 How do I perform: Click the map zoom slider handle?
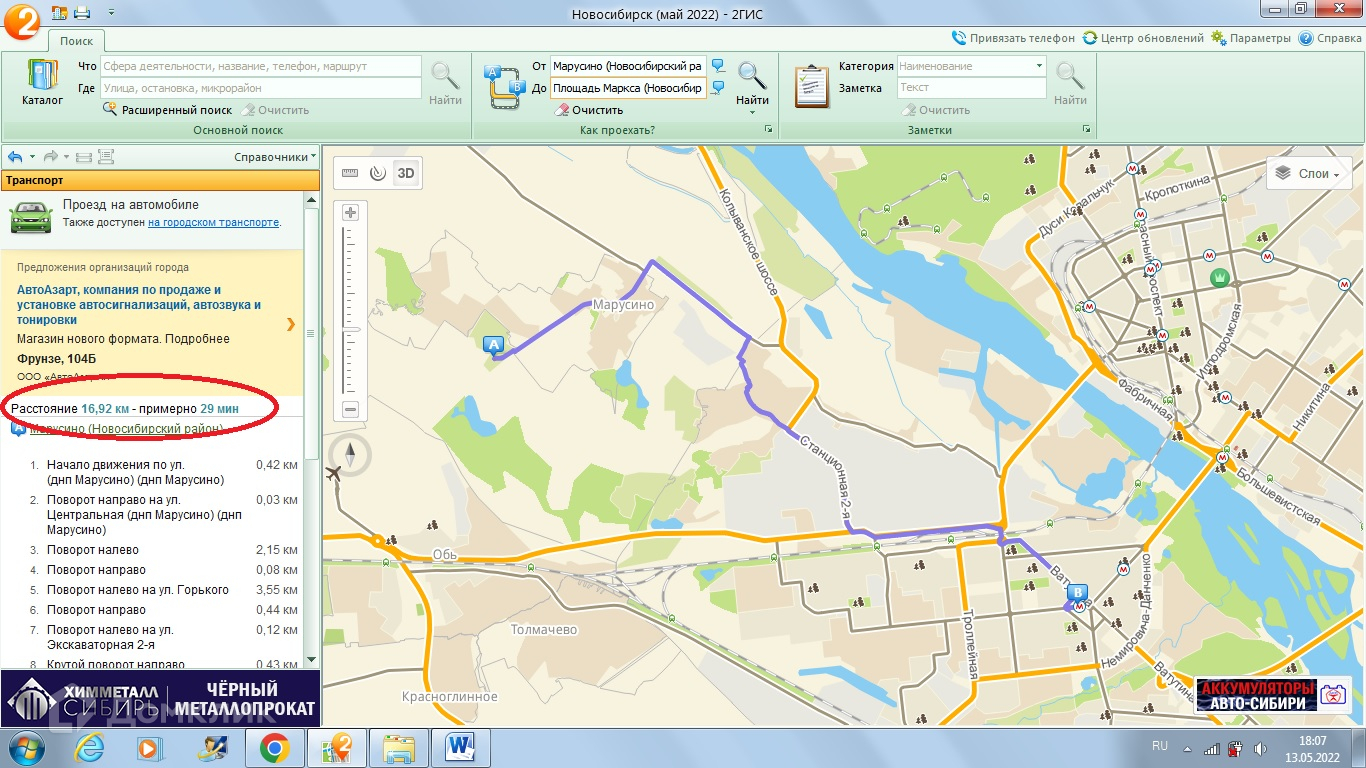[350, 328]
